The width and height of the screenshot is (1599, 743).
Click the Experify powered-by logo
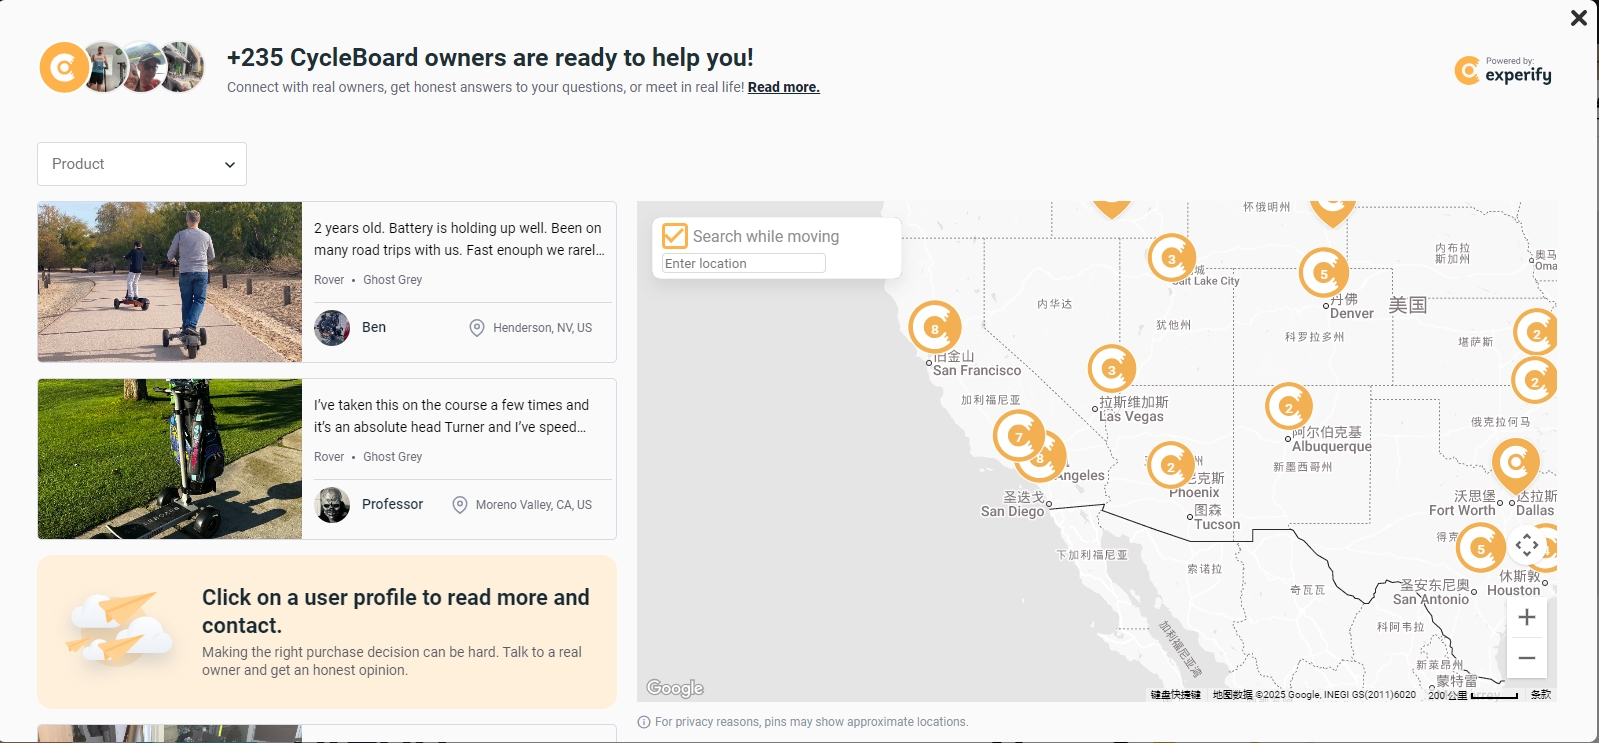coord(1503,71)
